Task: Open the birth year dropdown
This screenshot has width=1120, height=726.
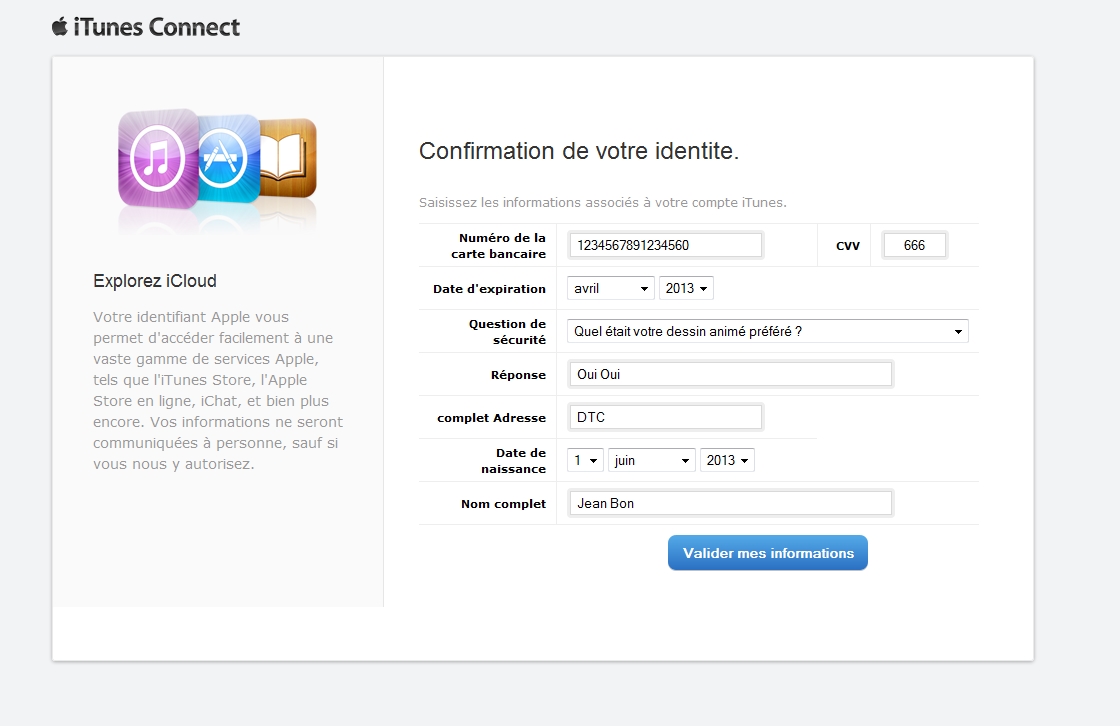Action: pyautogui.click(x=727, y=460)
